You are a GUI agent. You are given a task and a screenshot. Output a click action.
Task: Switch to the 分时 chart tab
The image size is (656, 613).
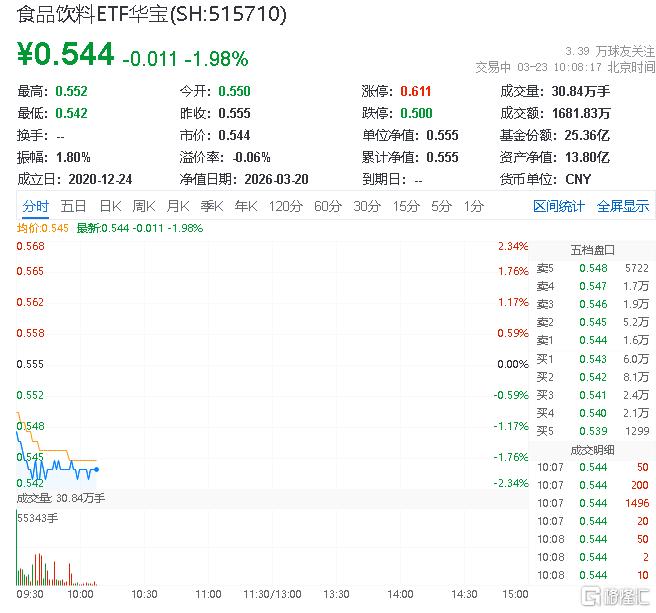[36, 206]
